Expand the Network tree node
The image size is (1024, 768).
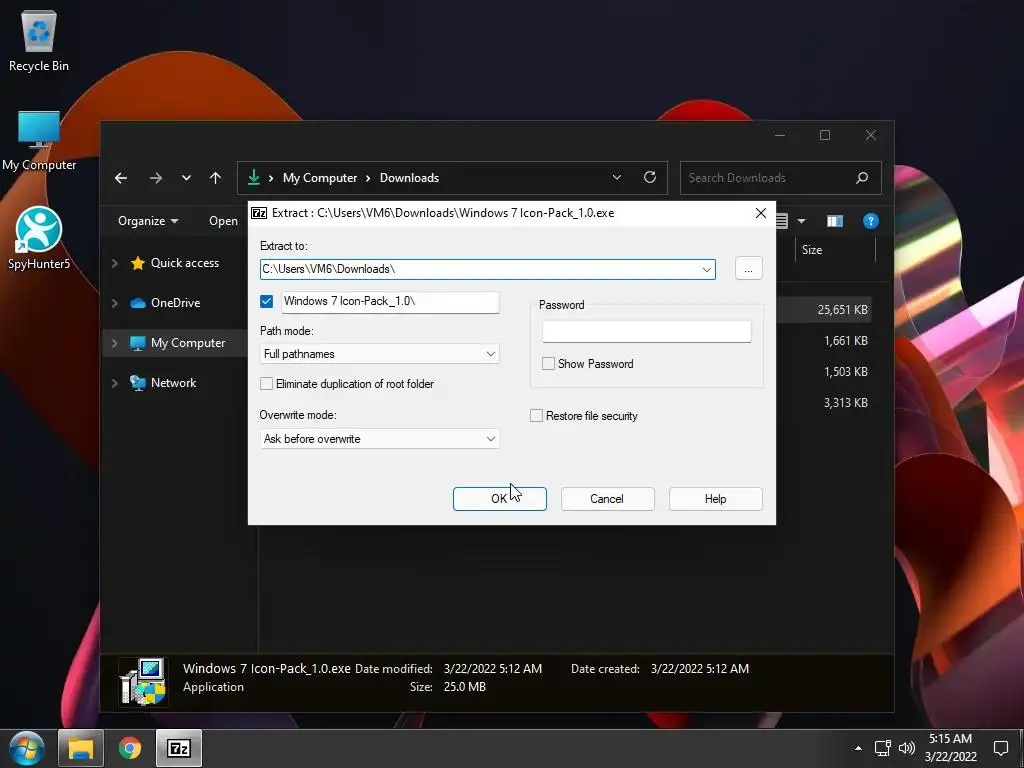pyautogui.click(x=115, y=383)
